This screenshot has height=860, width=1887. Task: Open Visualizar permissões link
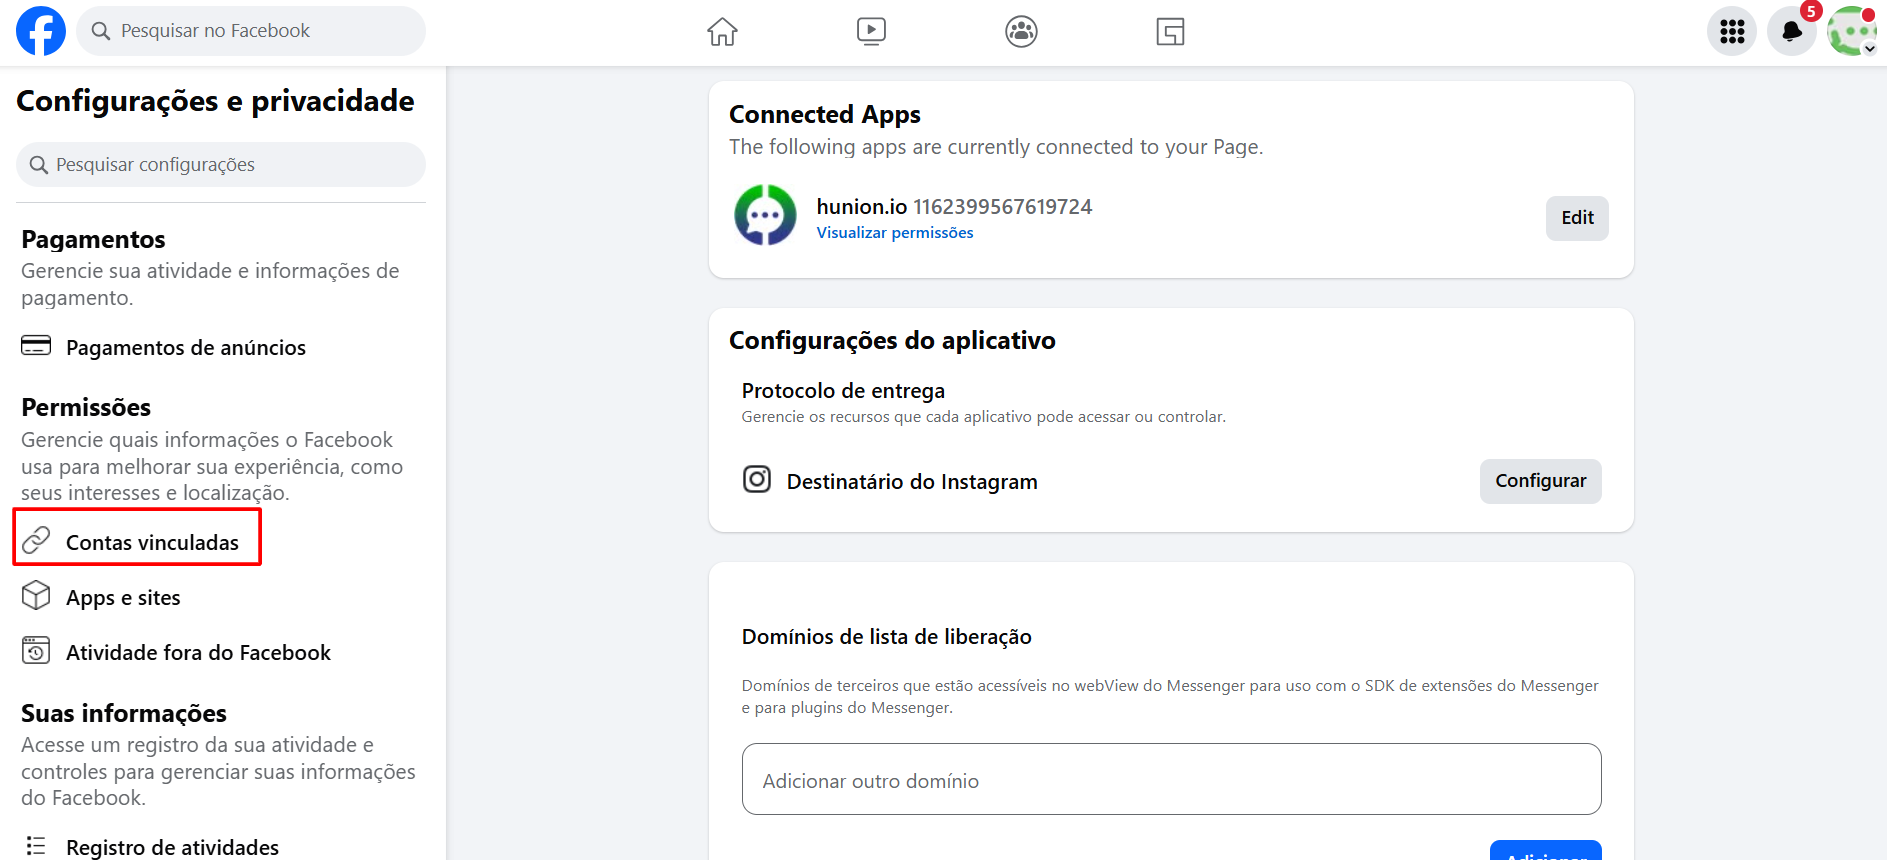click(894, 233)
